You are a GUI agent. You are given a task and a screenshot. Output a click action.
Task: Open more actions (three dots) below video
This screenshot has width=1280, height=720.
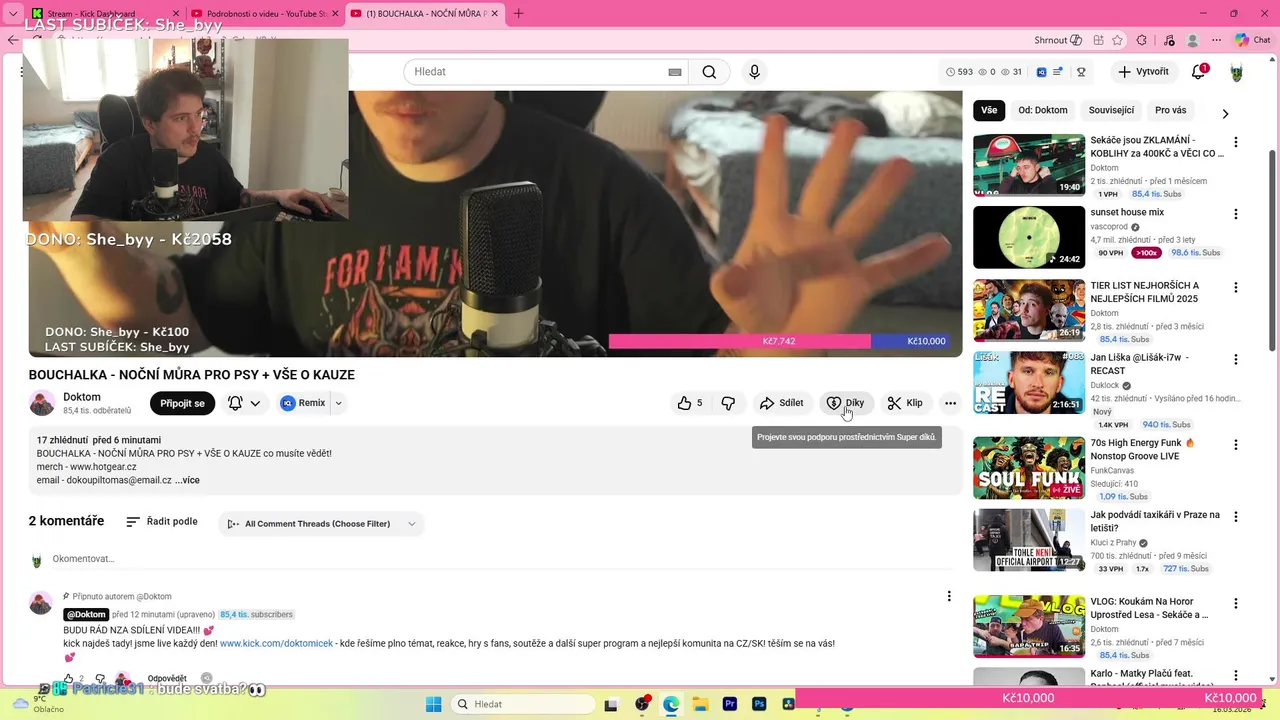(x=950, y=403)
